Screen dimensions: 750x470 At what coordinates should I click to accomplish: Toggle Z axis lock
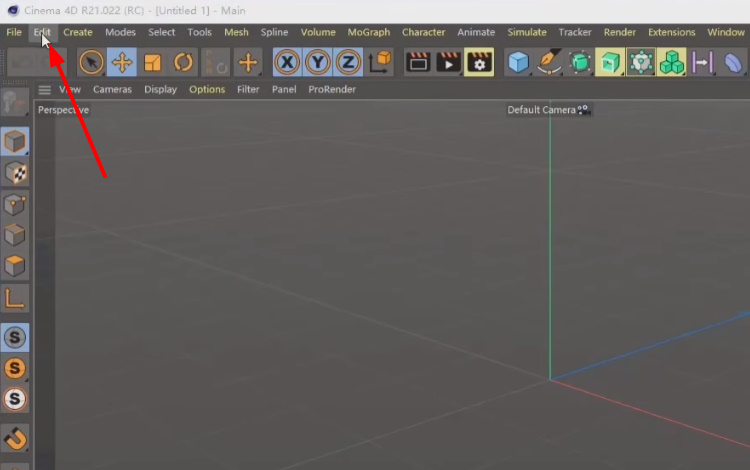pyautogui.click(x=348, y=62)
